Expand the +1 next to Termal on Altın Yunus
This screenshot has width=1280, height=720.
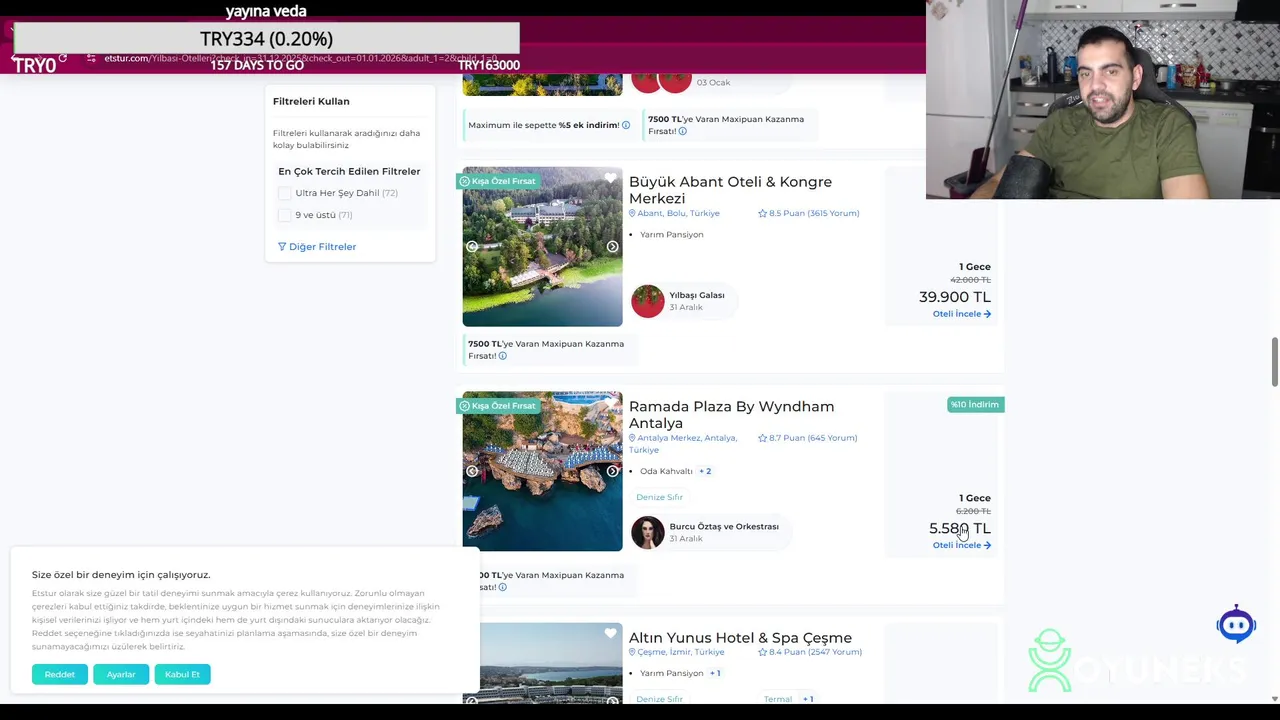pos(807,699)
